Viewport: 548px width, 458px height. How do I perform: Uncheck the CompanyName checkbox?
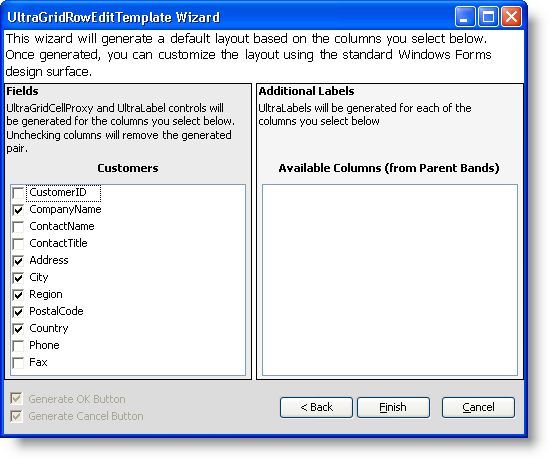[x=18, y=210]
